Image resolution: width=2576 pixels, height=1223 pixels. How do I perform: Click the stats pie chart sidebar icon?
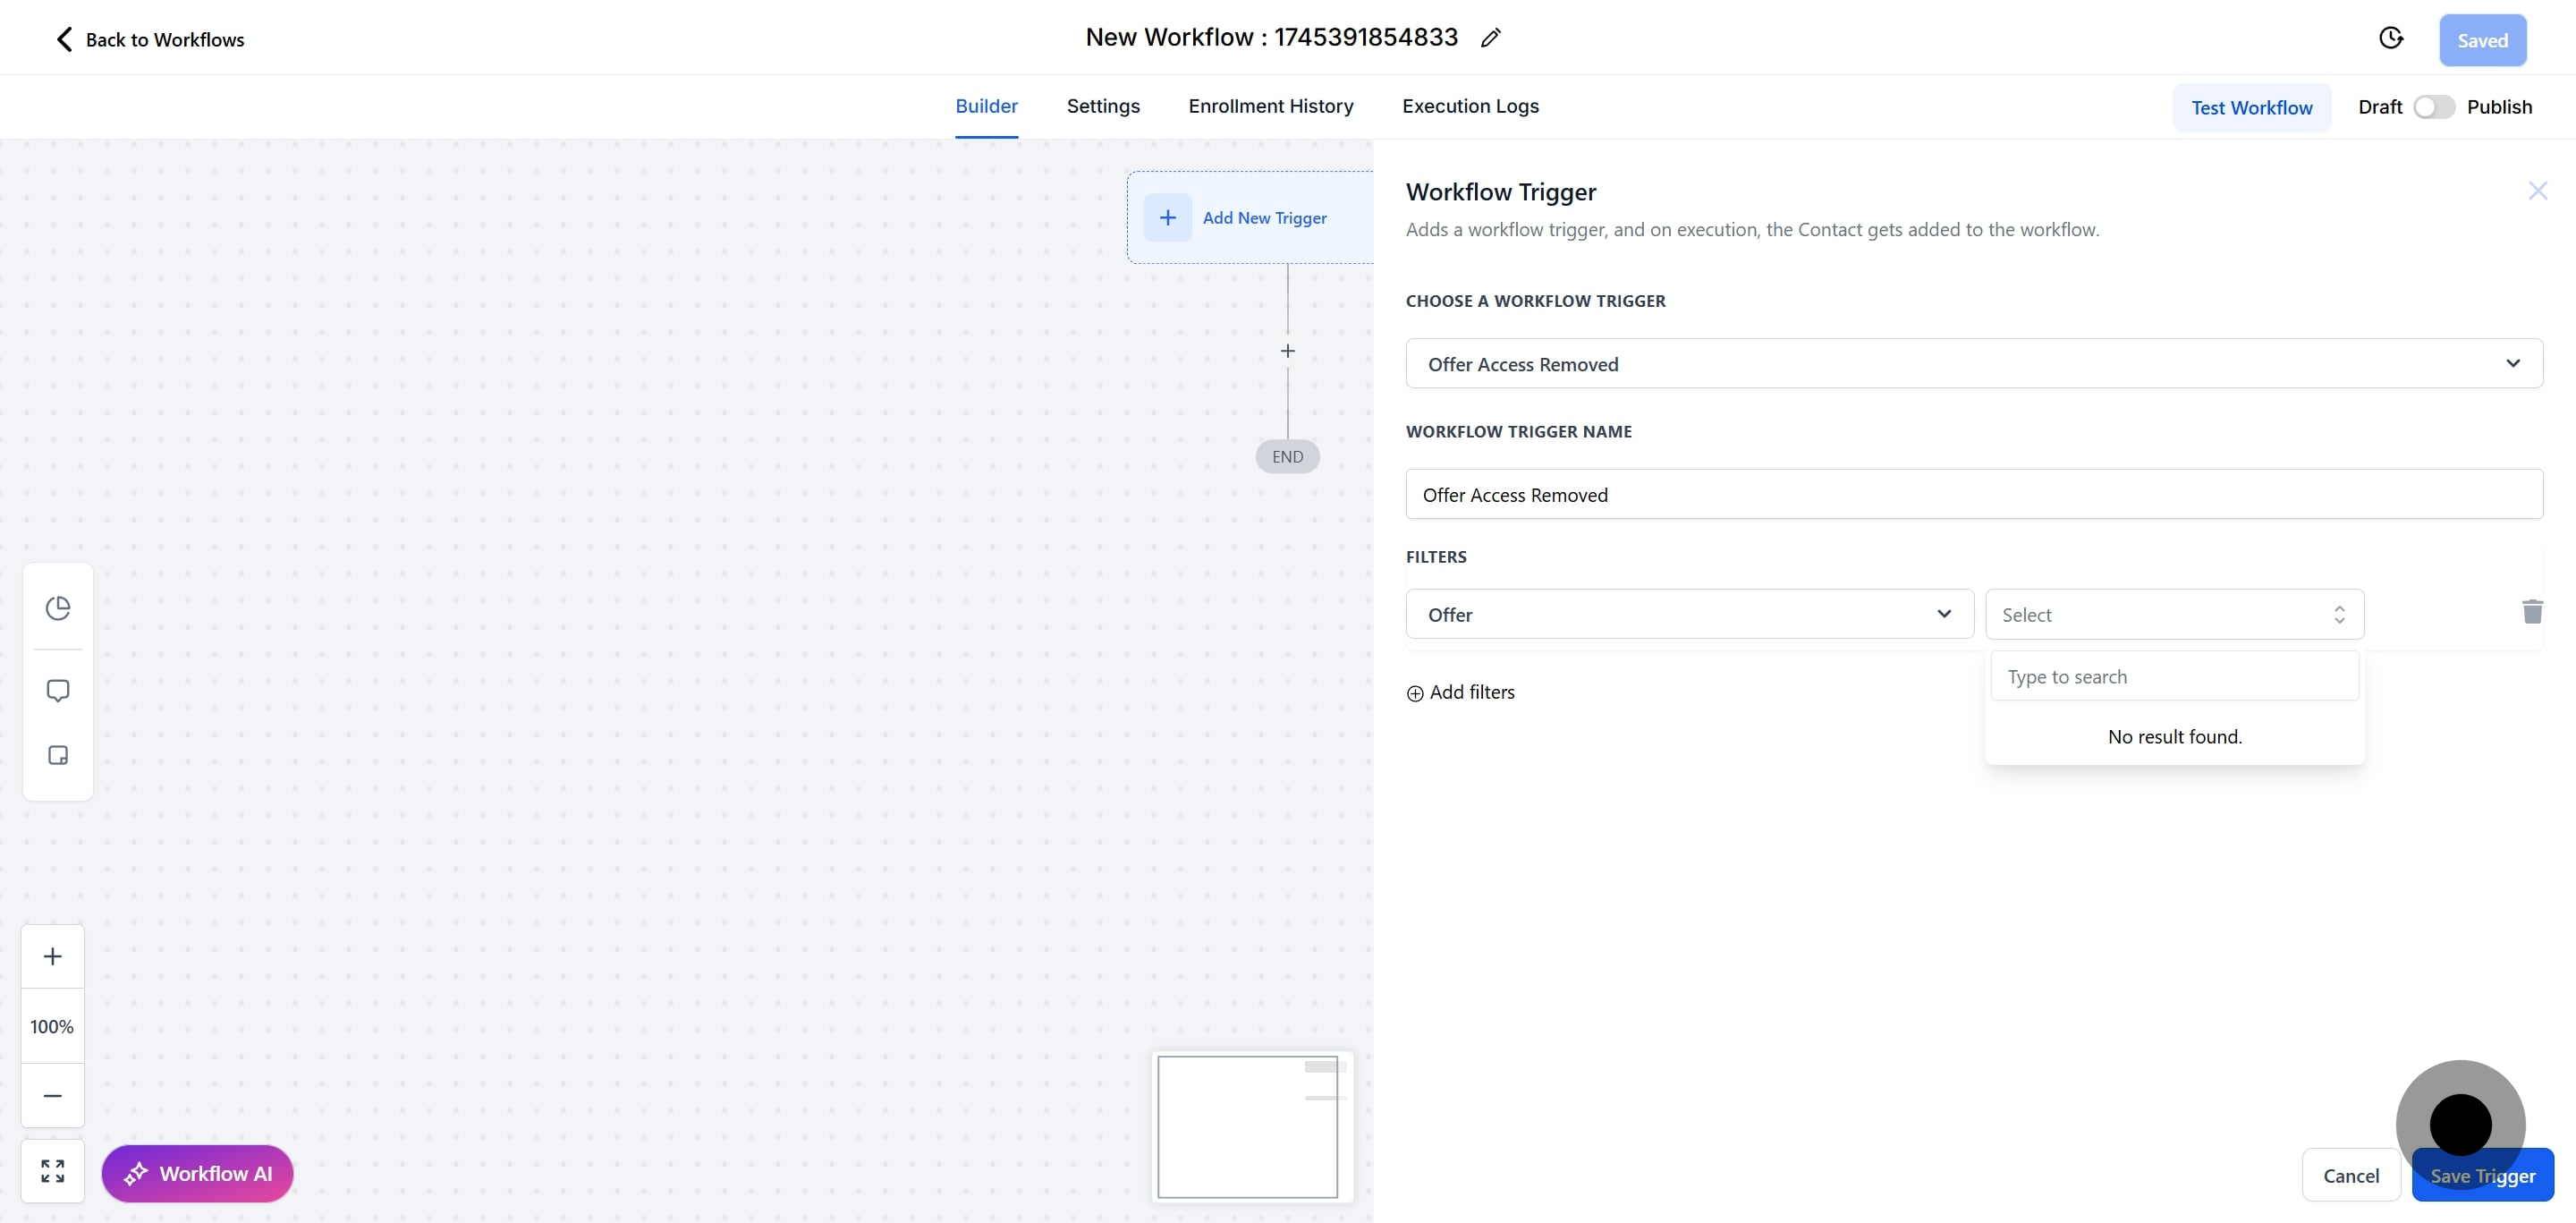(58, 608)
